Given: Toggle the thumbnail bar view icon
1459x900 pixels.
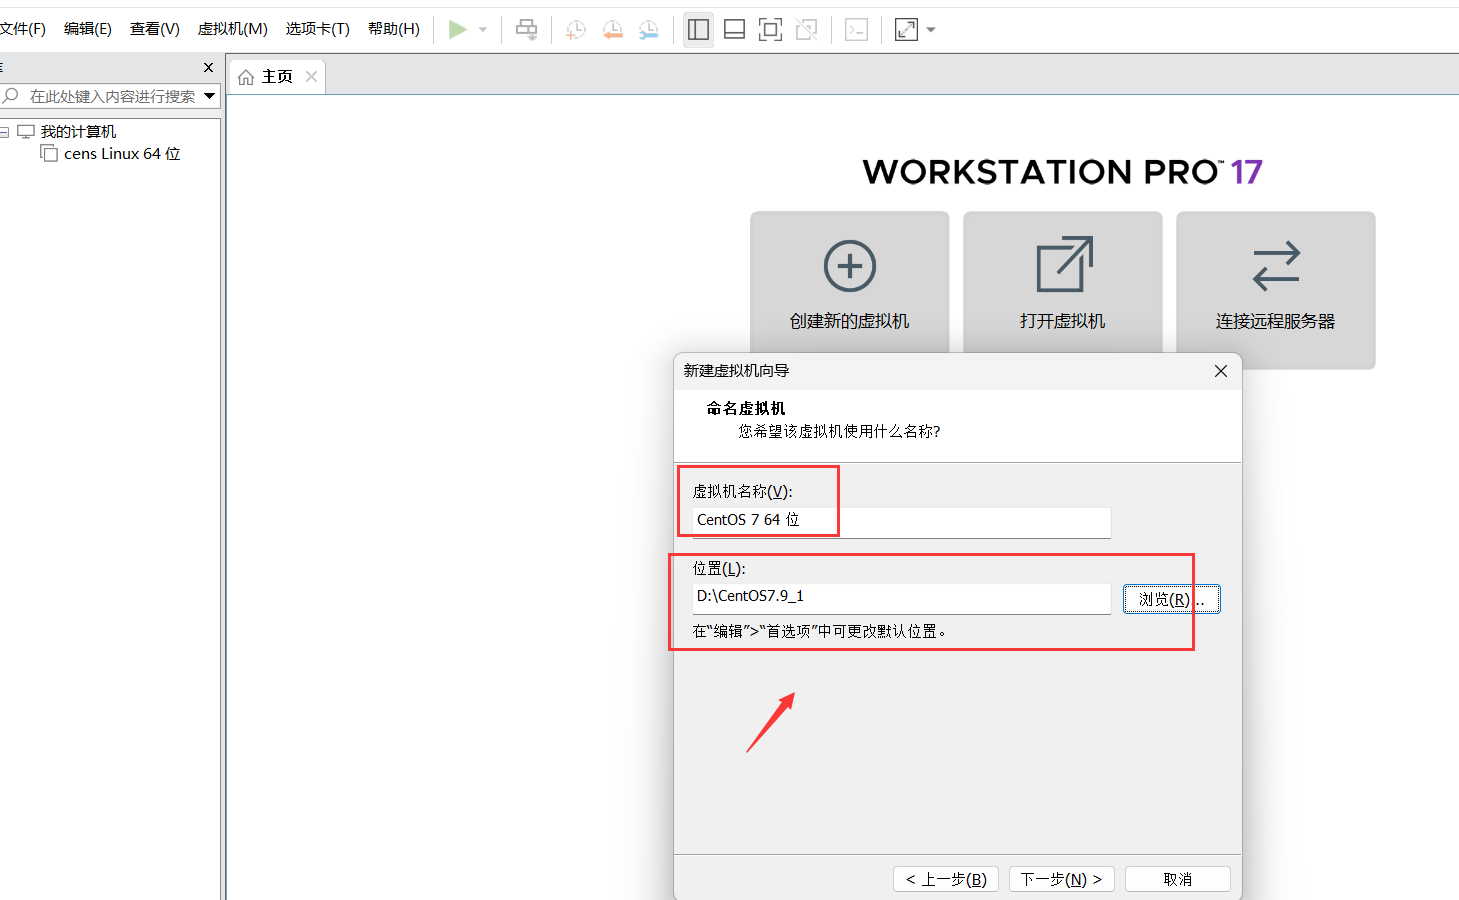Looking at the screenshot, I should pos(734,30).
